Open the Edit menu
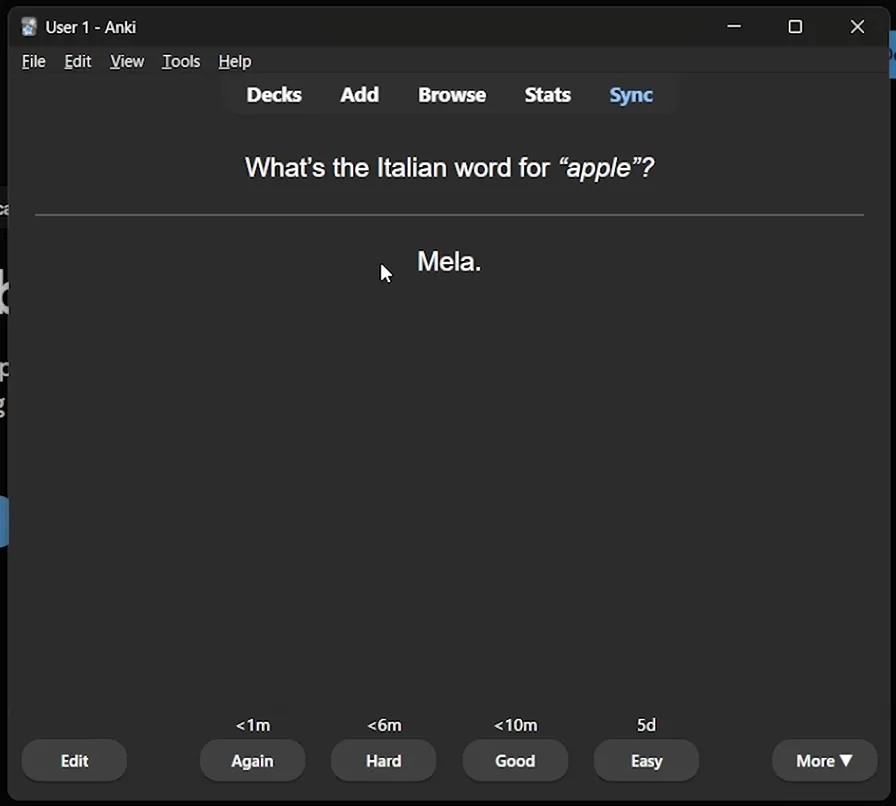This screenshot has width=896, height=806. (x=77, y=61)
